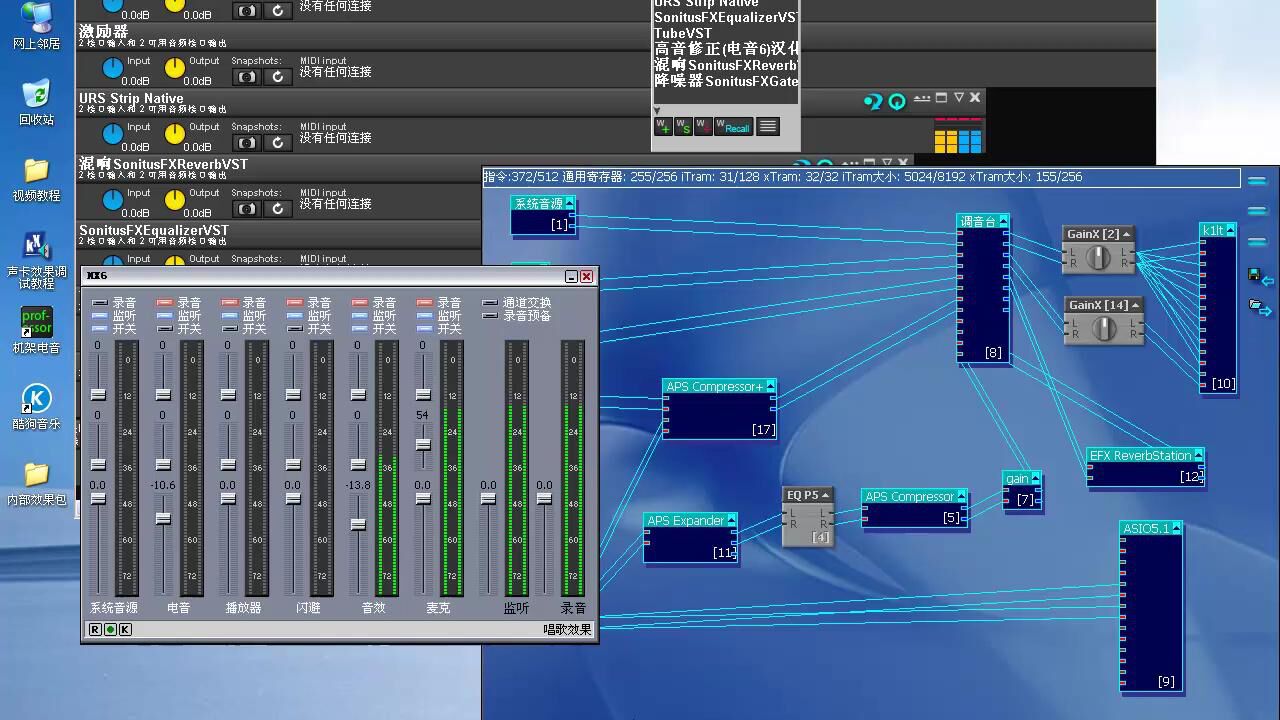Expand the APS Compressor+ module arrow
Viewport: 1280px width, 720px height.
point(770,386)
